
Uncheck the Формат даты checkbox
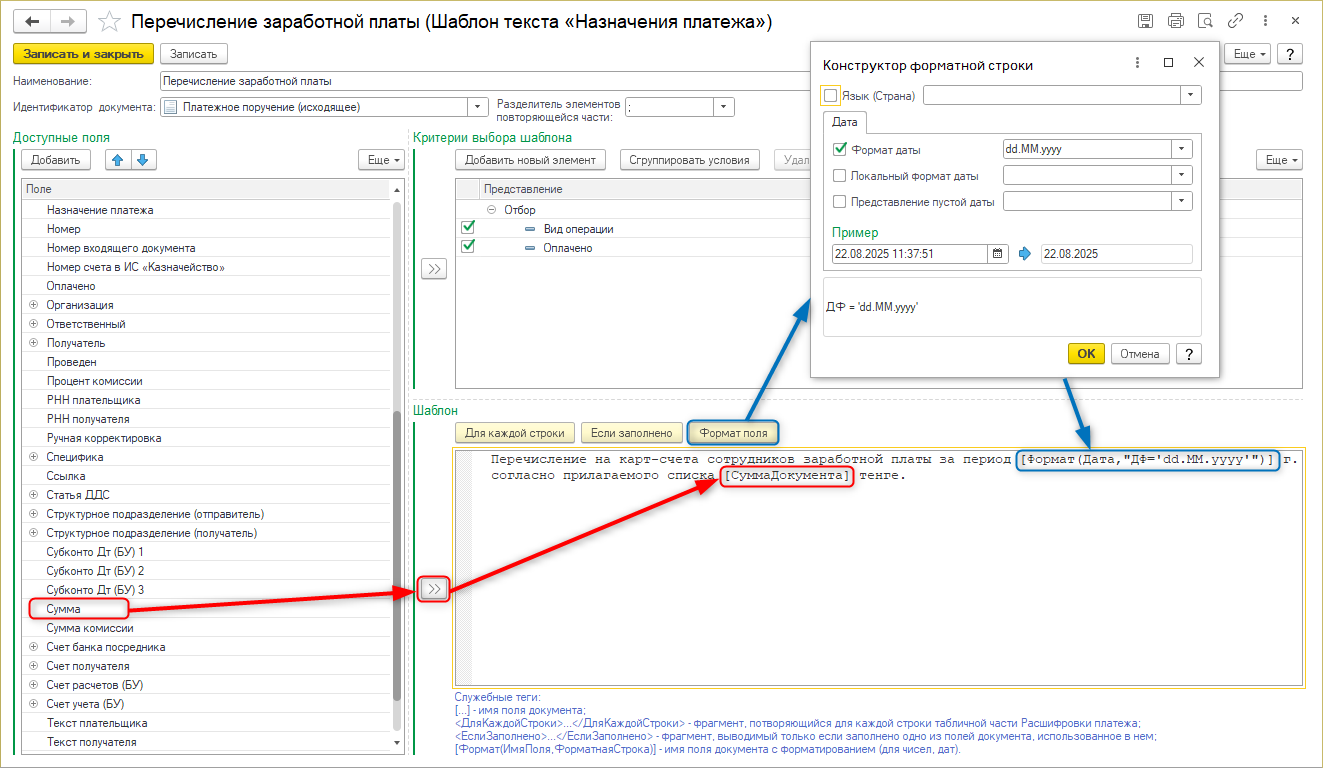pyautogui.click(x=840, y=150)
